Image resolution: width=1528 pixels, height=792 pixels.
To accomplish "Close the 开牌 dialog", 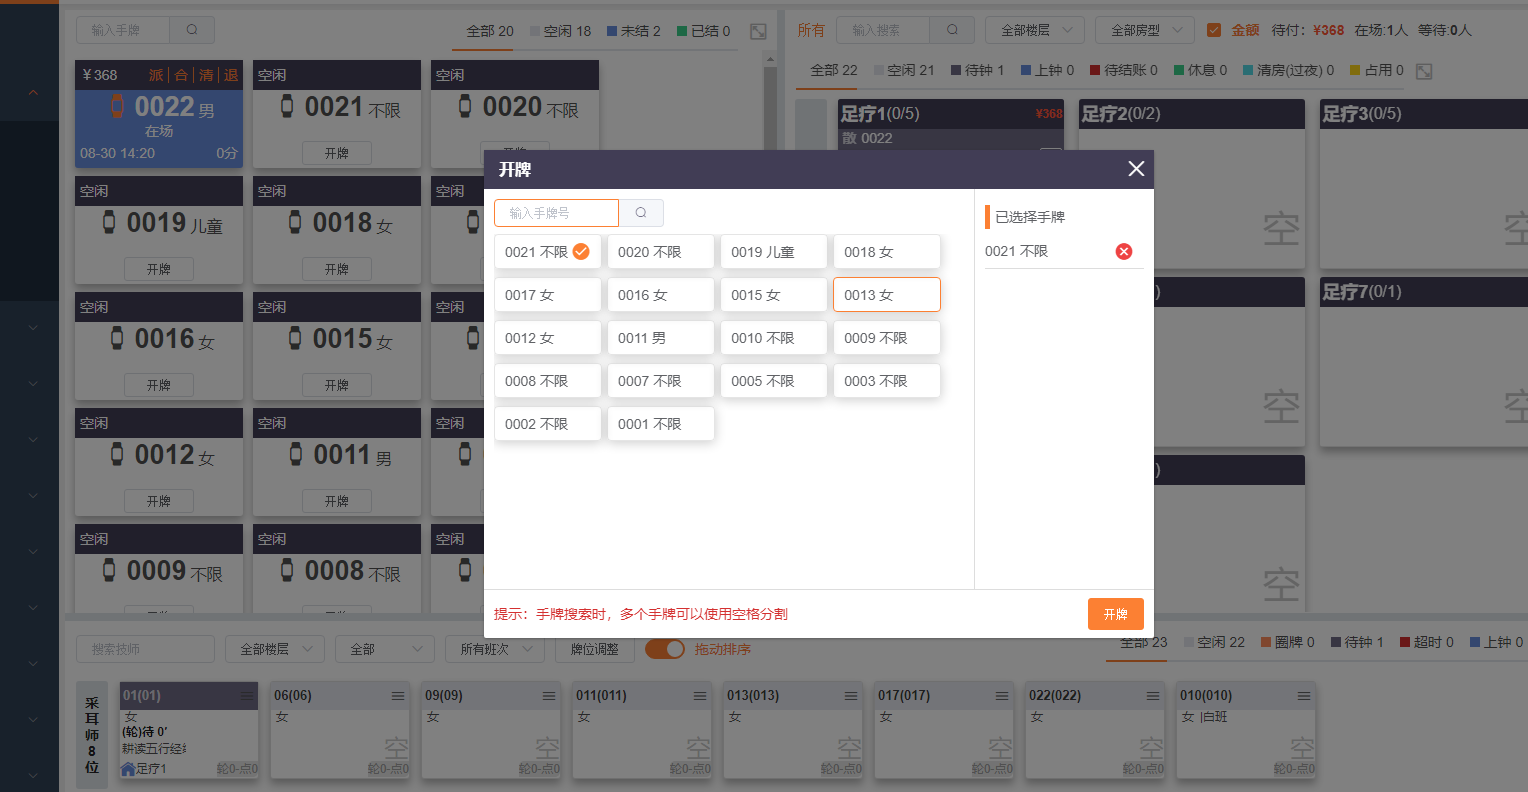I will pos(1136,169).
